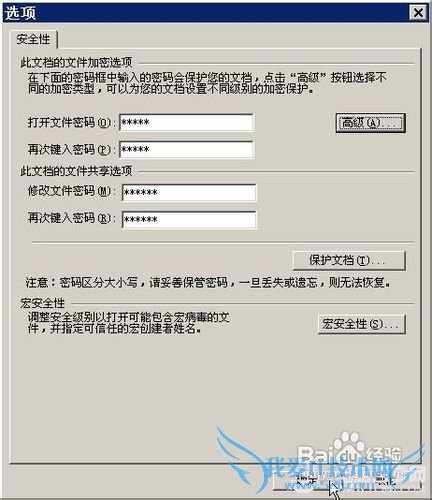The height and width of the screenshot is (500, 432).
Task: Click the 选项 title bar
Action: pos(206,13)
